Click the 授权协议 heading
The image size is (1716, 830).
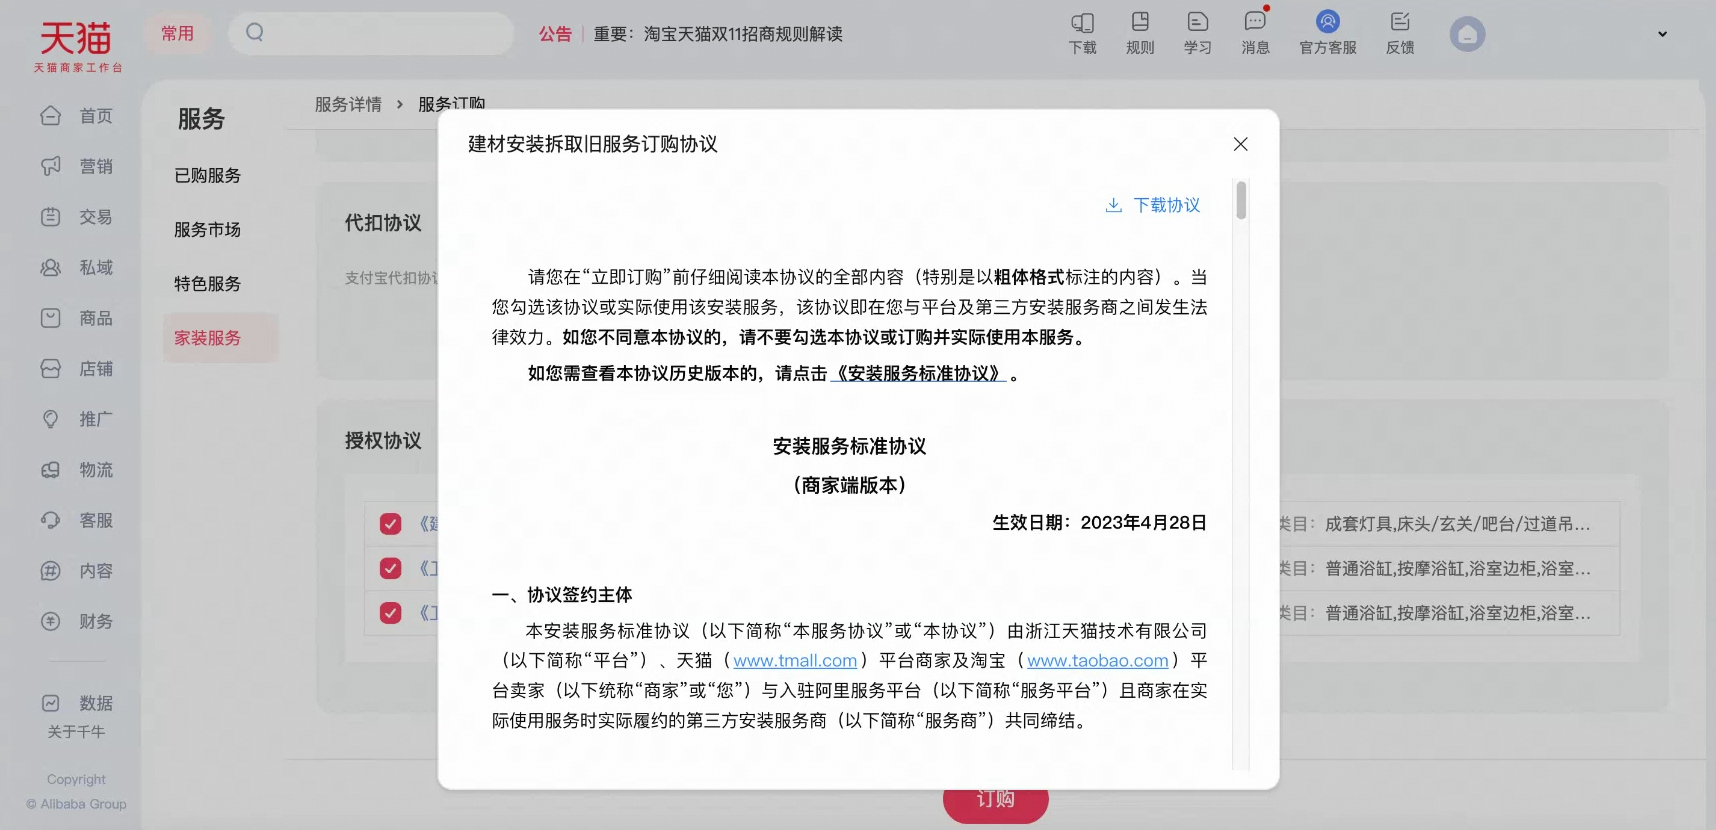[x=383, y=441]
